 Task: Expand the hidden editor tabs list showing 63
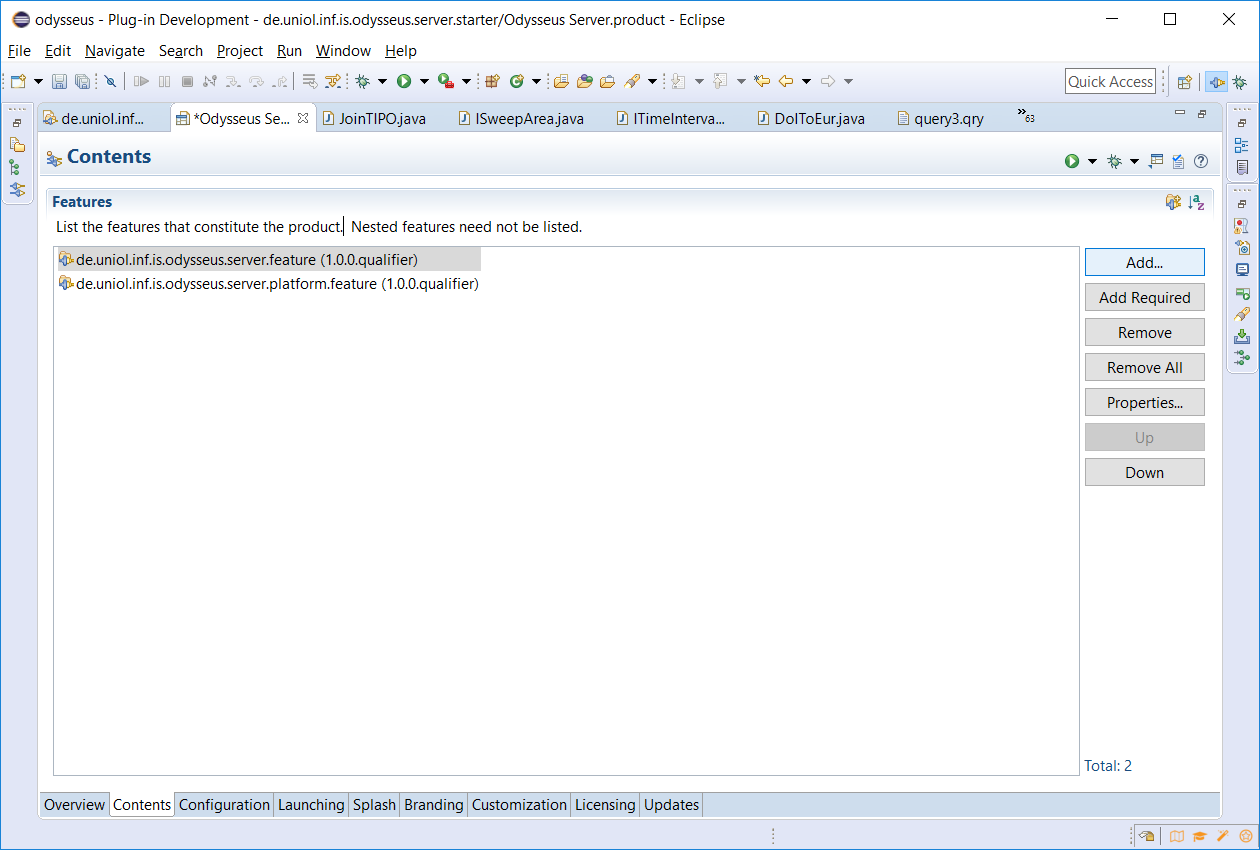[1025, 116]
